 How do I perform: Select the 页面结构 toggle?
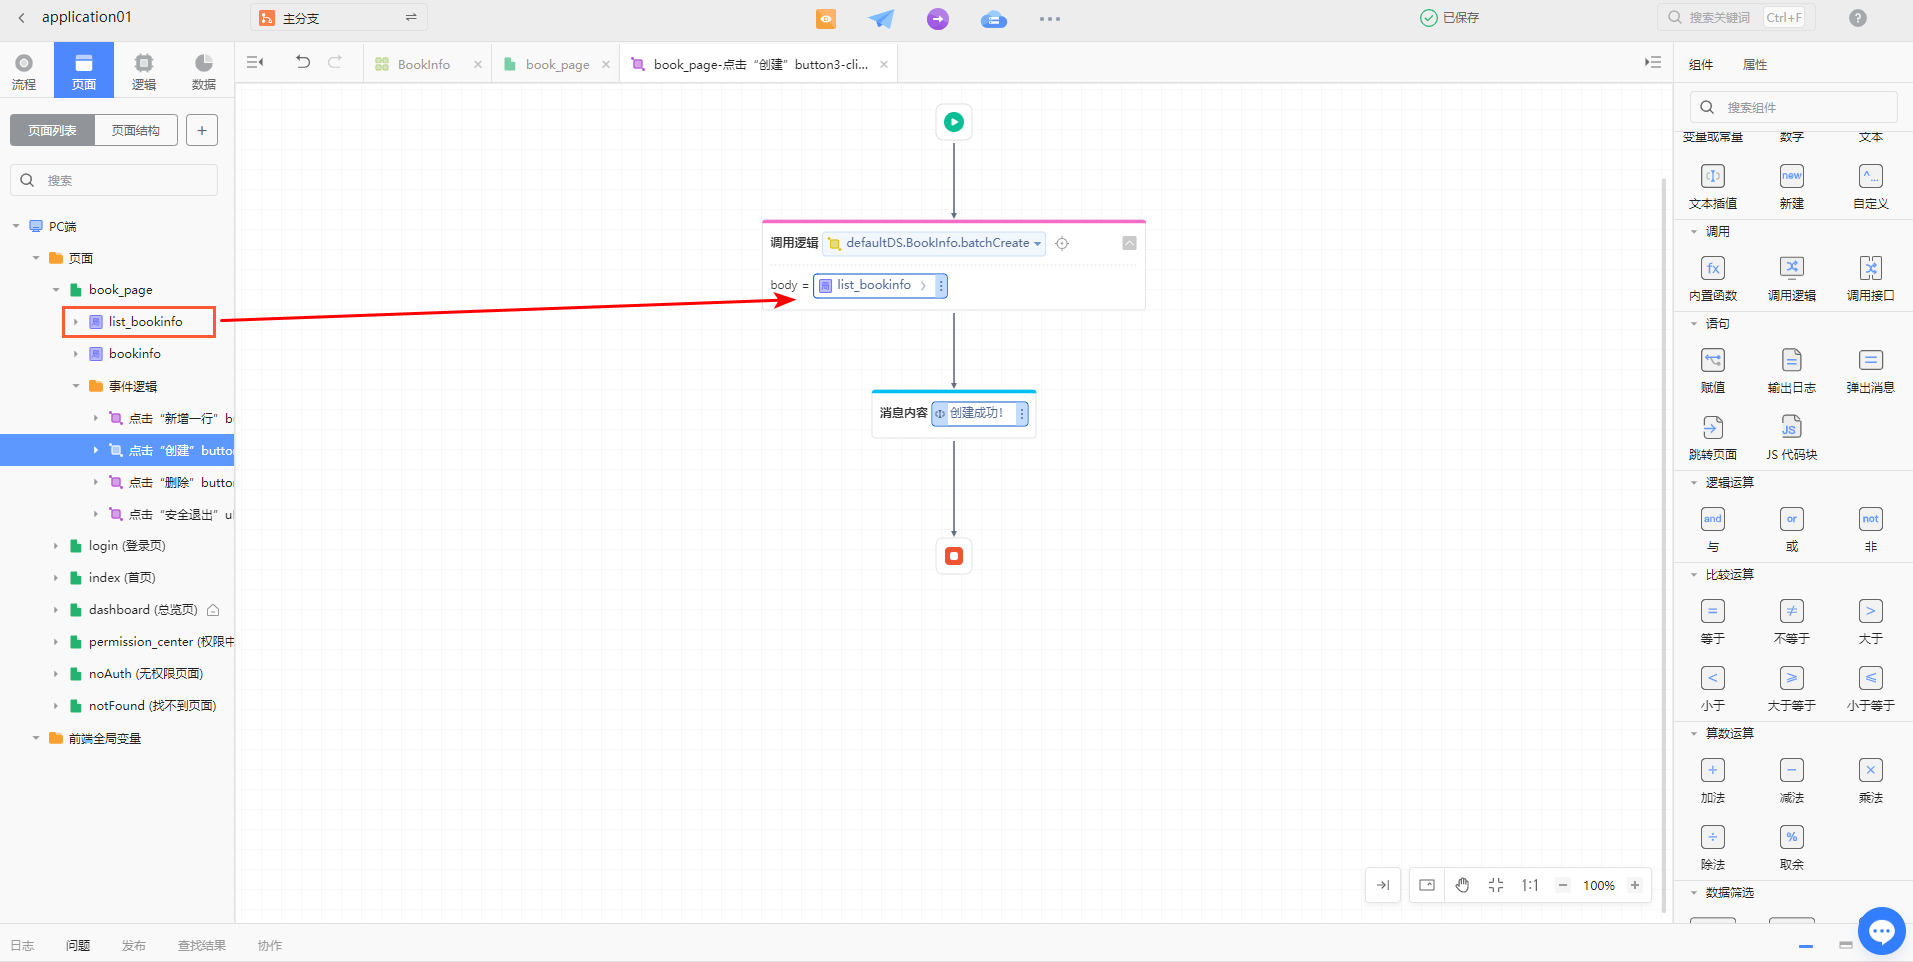tap(136, 130)
